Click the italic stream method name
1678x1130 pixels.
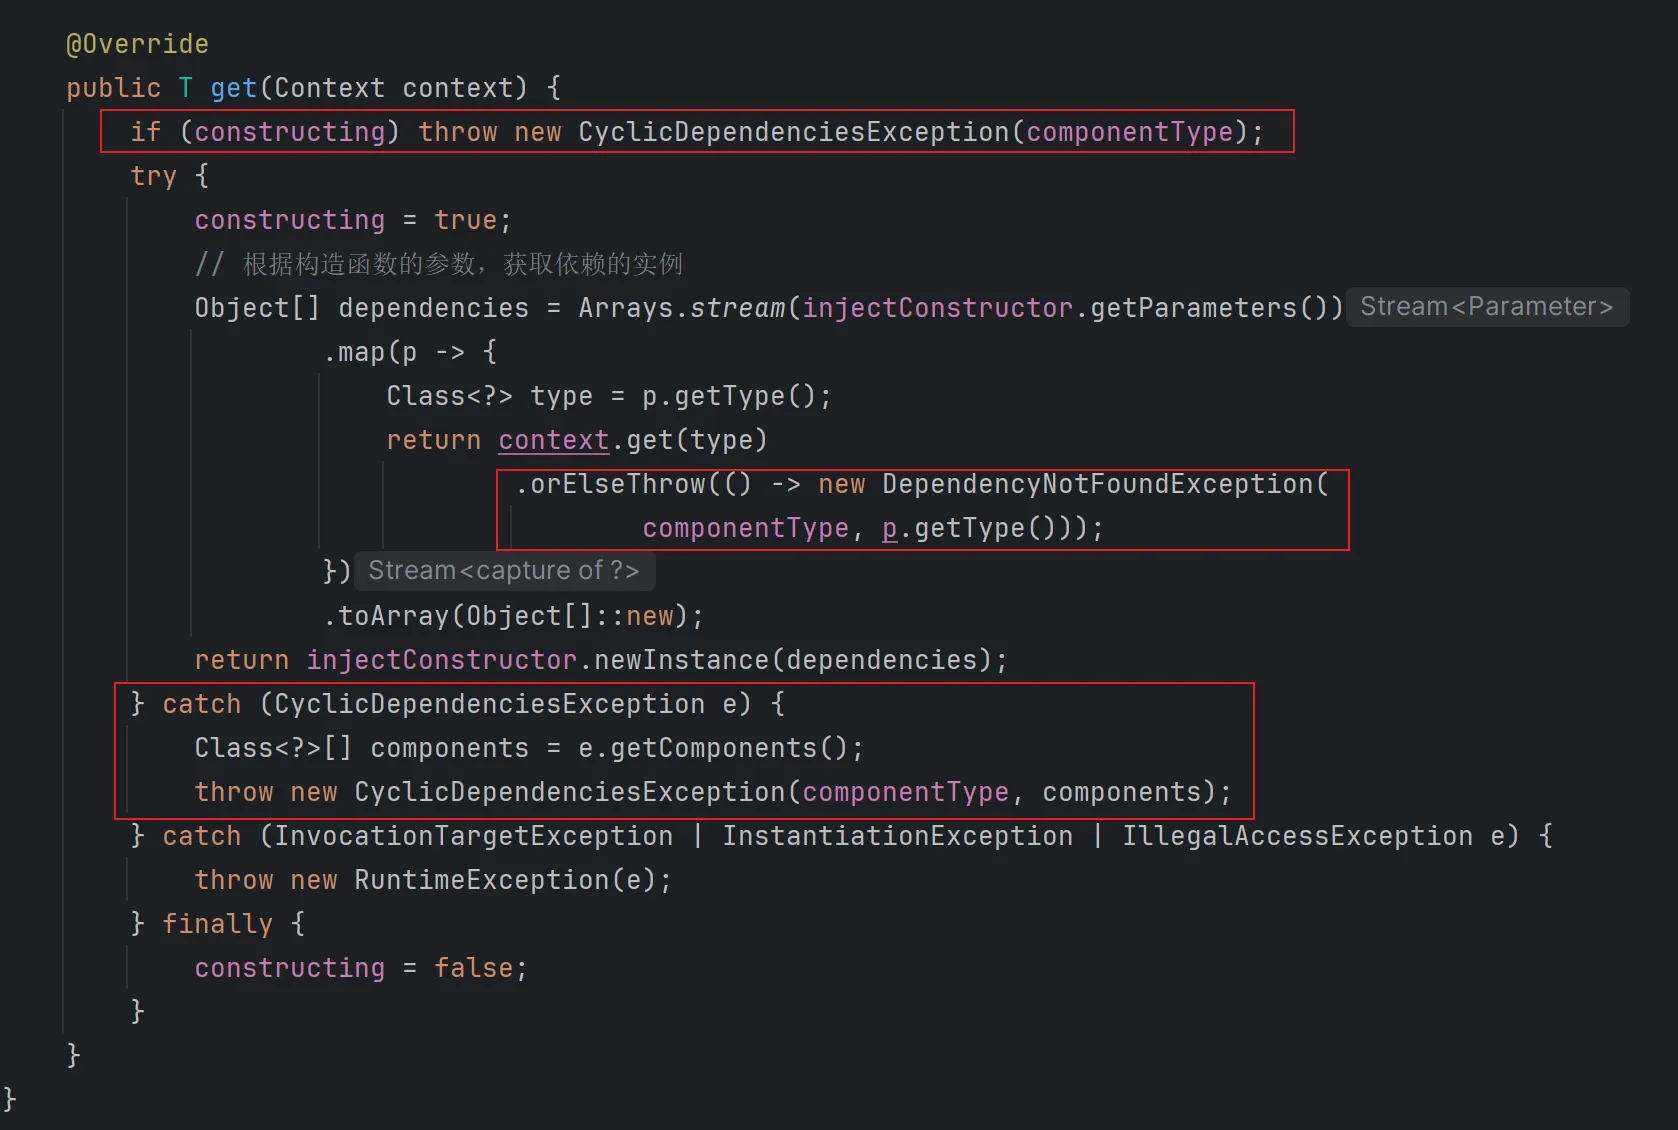(737, 308)
